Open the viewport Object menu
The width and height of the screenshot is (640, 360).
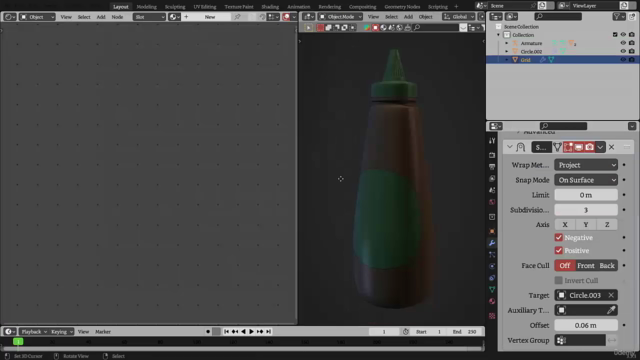[x=425, y=17]
